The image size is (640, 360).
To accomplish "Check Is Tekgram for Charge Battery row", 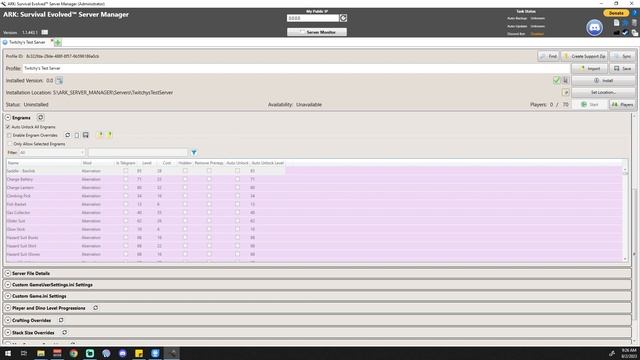I will pos(126,179).
